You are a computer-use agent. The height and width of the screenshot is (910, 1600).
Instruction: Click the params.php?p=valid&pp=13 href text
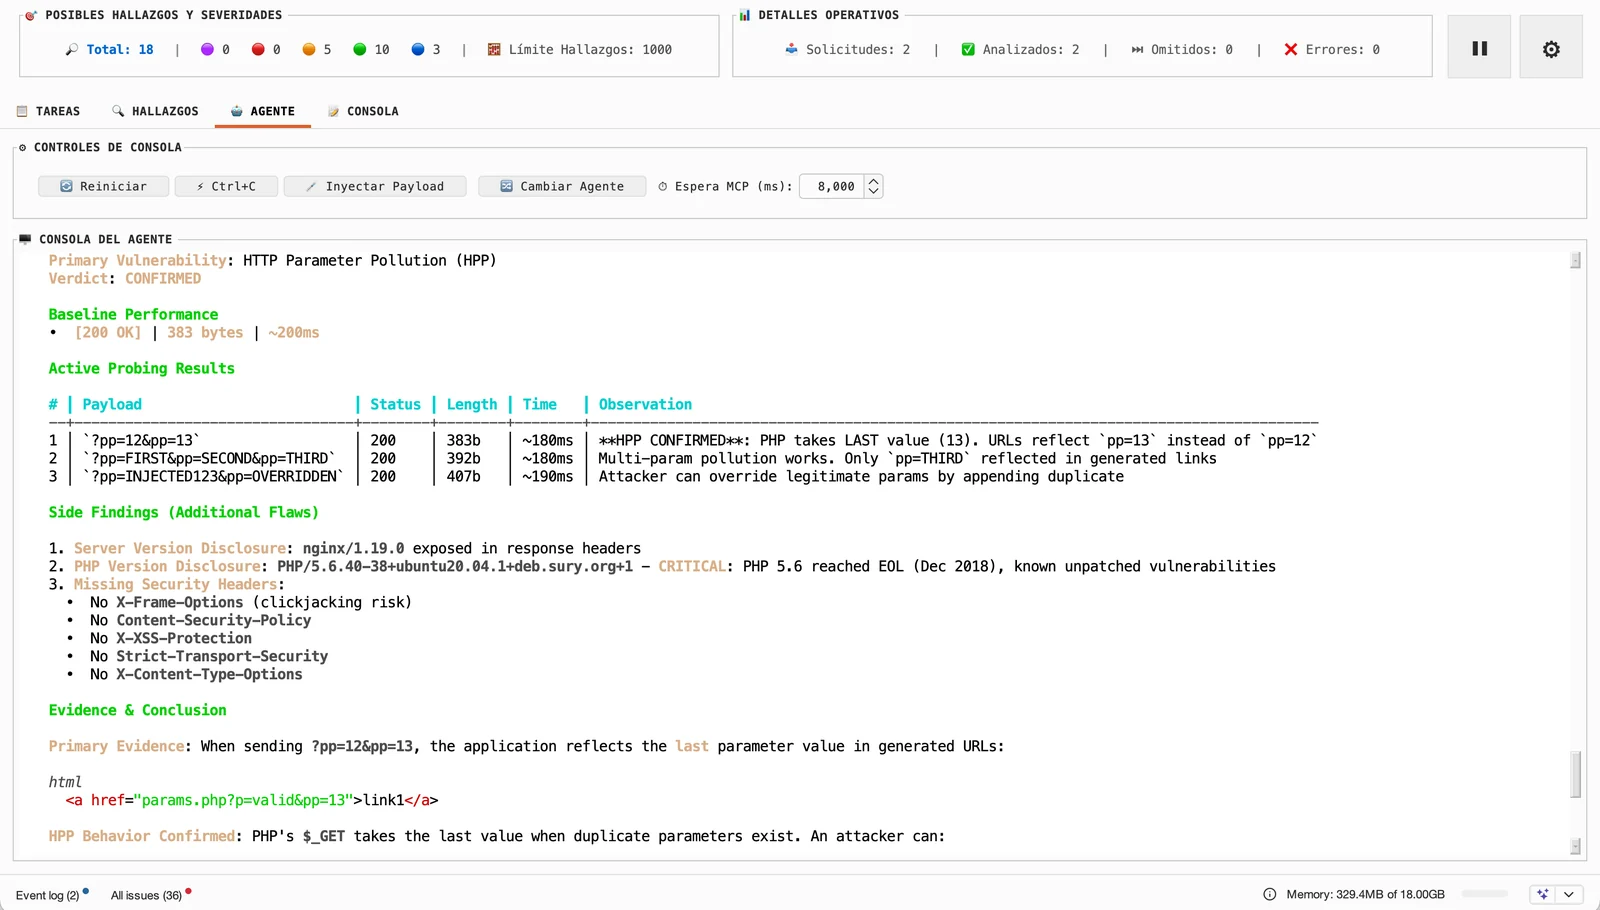click(x=246, y=800)
